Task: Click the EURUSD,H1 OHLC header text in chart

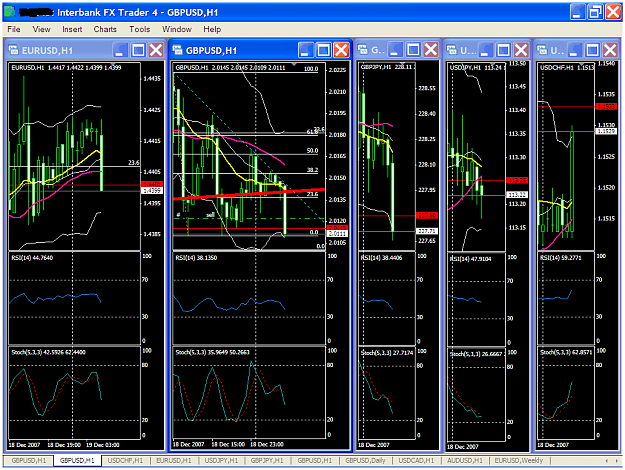Action: pyautogui.click(x=66, y=68)
